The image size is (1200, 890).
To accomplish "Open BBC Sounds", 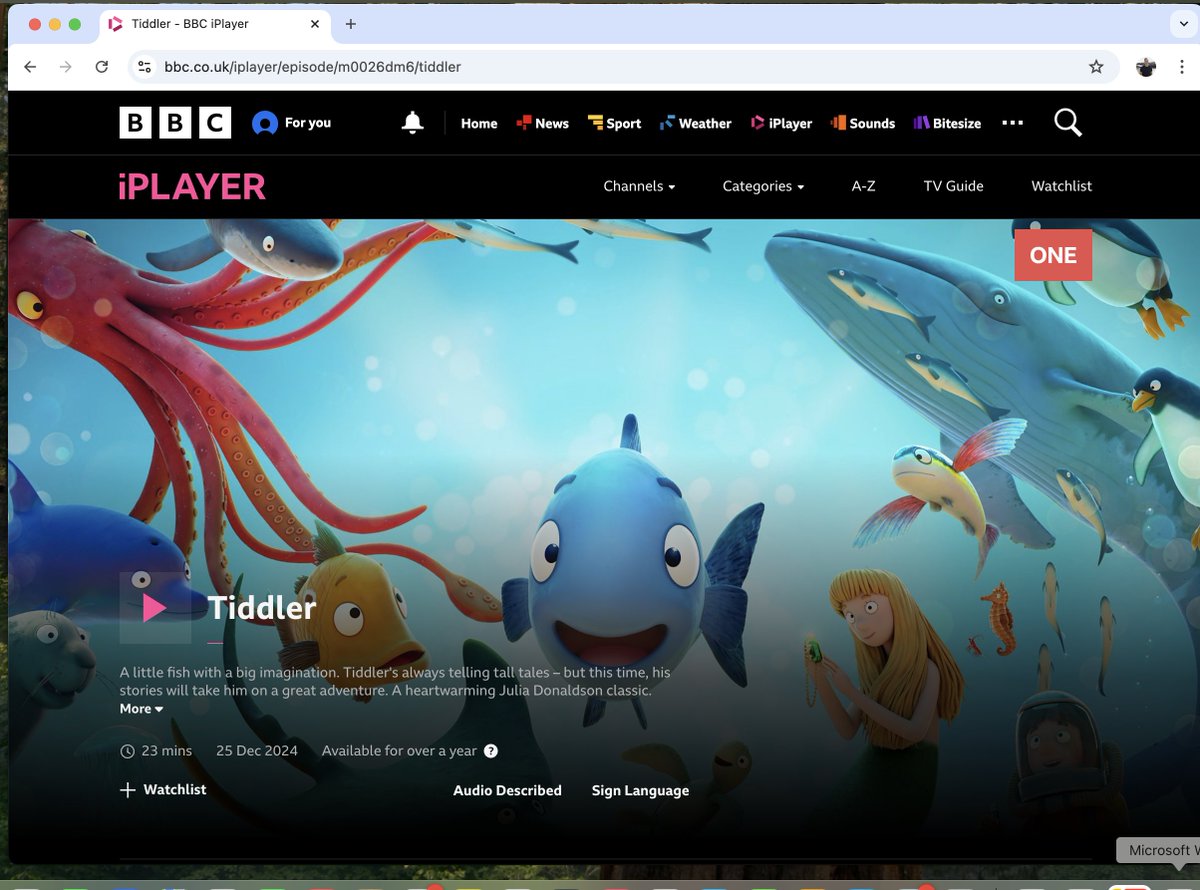I will (x=862, y=123).
